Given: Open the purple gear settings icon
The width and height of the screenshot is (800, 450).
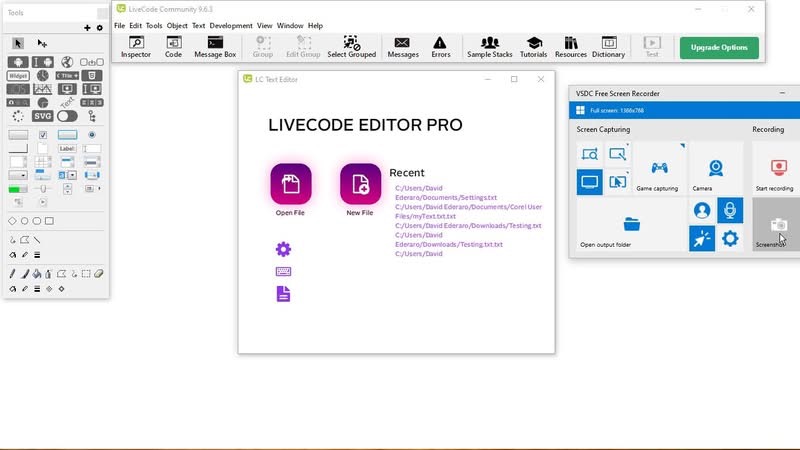Looking at the screenshot, I should pos(283,249).
